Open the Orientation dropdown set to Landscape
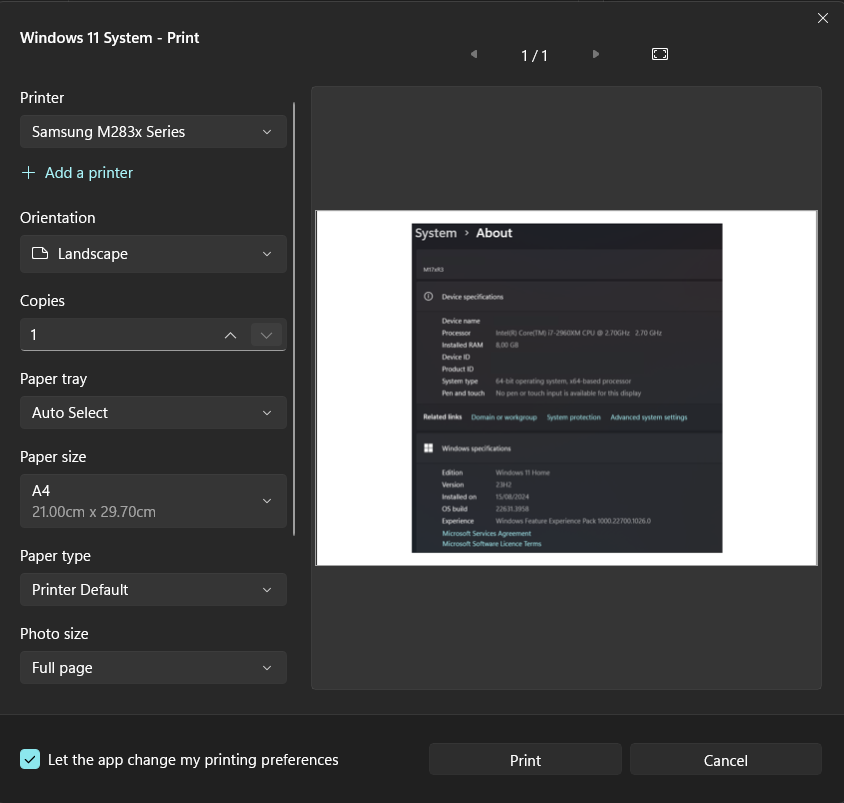Viewport: 844px width, 803px height. tap(153, 254)
